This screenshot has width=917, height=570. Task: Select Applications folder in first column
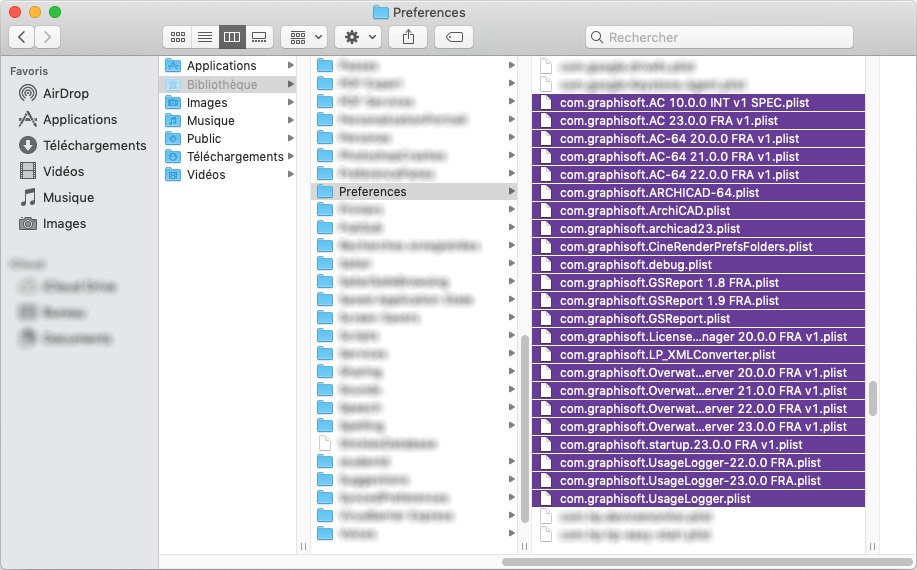pyautogui.click(x=227, y=65)
